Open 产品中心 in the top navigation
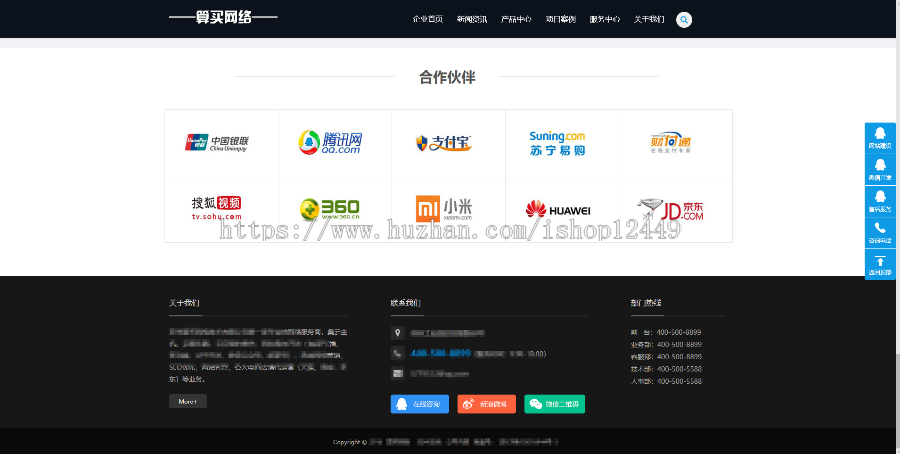This screenshot has width=900, height=454. point(516,20)
